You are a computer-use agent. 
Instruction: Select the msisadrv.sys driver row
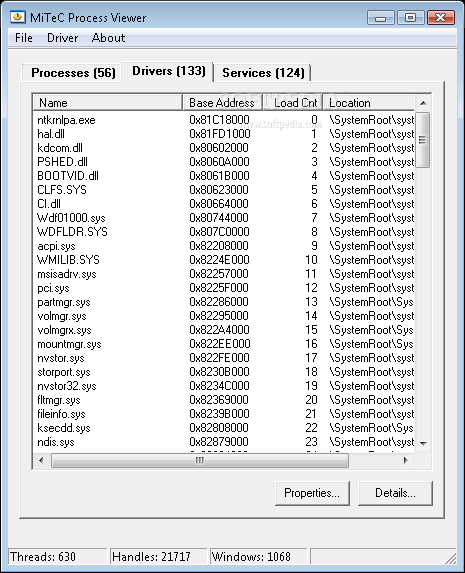224,274
